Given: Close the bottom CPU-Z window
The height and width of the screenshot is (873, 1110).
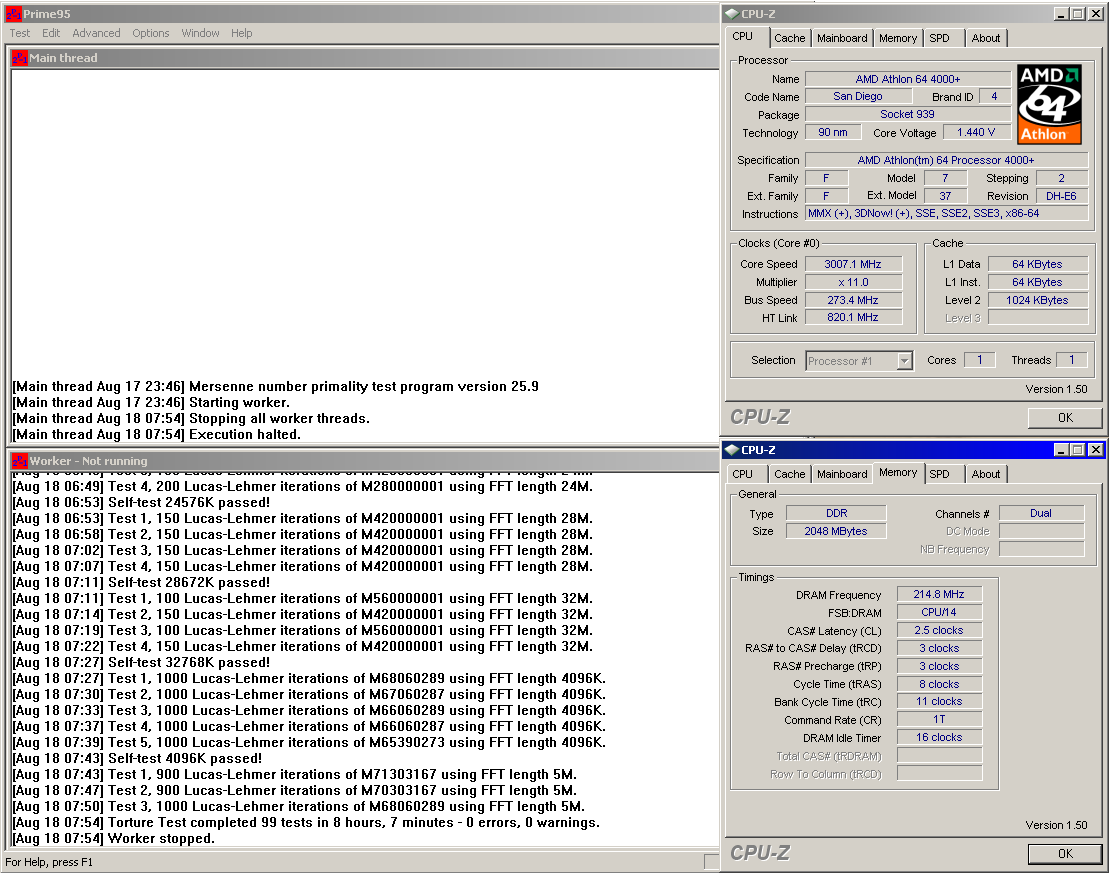Looking at the screenshot, I should [x=1095, y=450].
